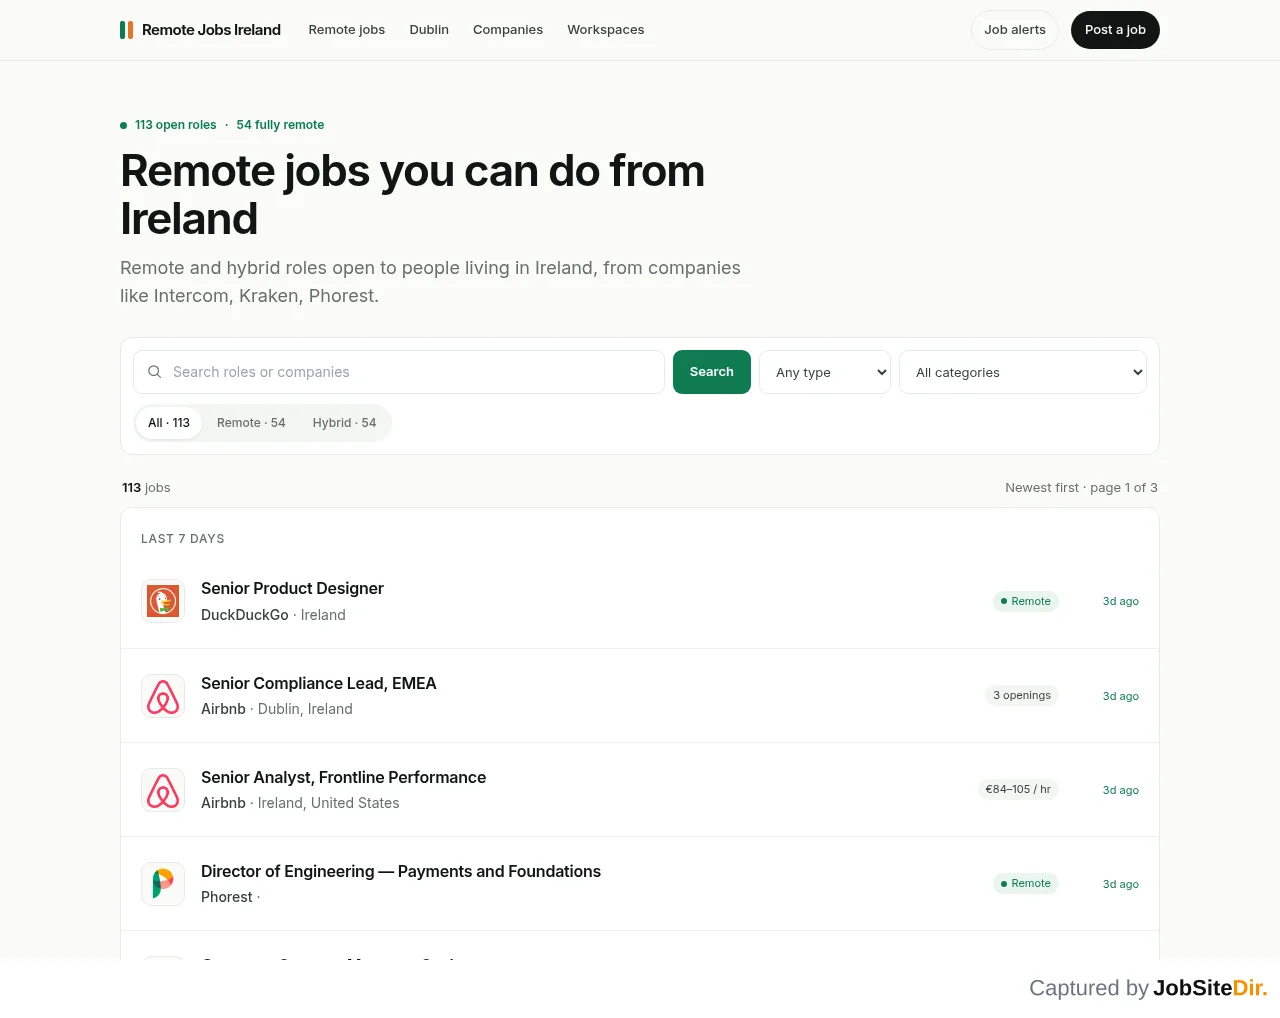
Task: Click the Post a job button
Action: coord(1115,30)
